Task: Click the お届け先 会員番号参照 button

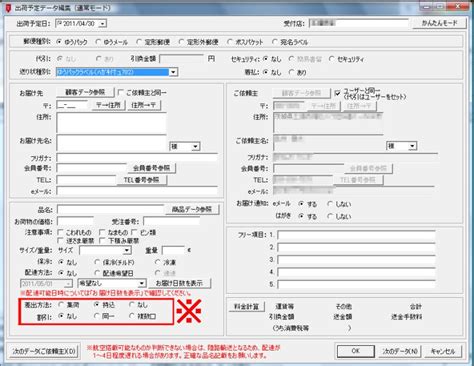Action: (x=151, y=168)
